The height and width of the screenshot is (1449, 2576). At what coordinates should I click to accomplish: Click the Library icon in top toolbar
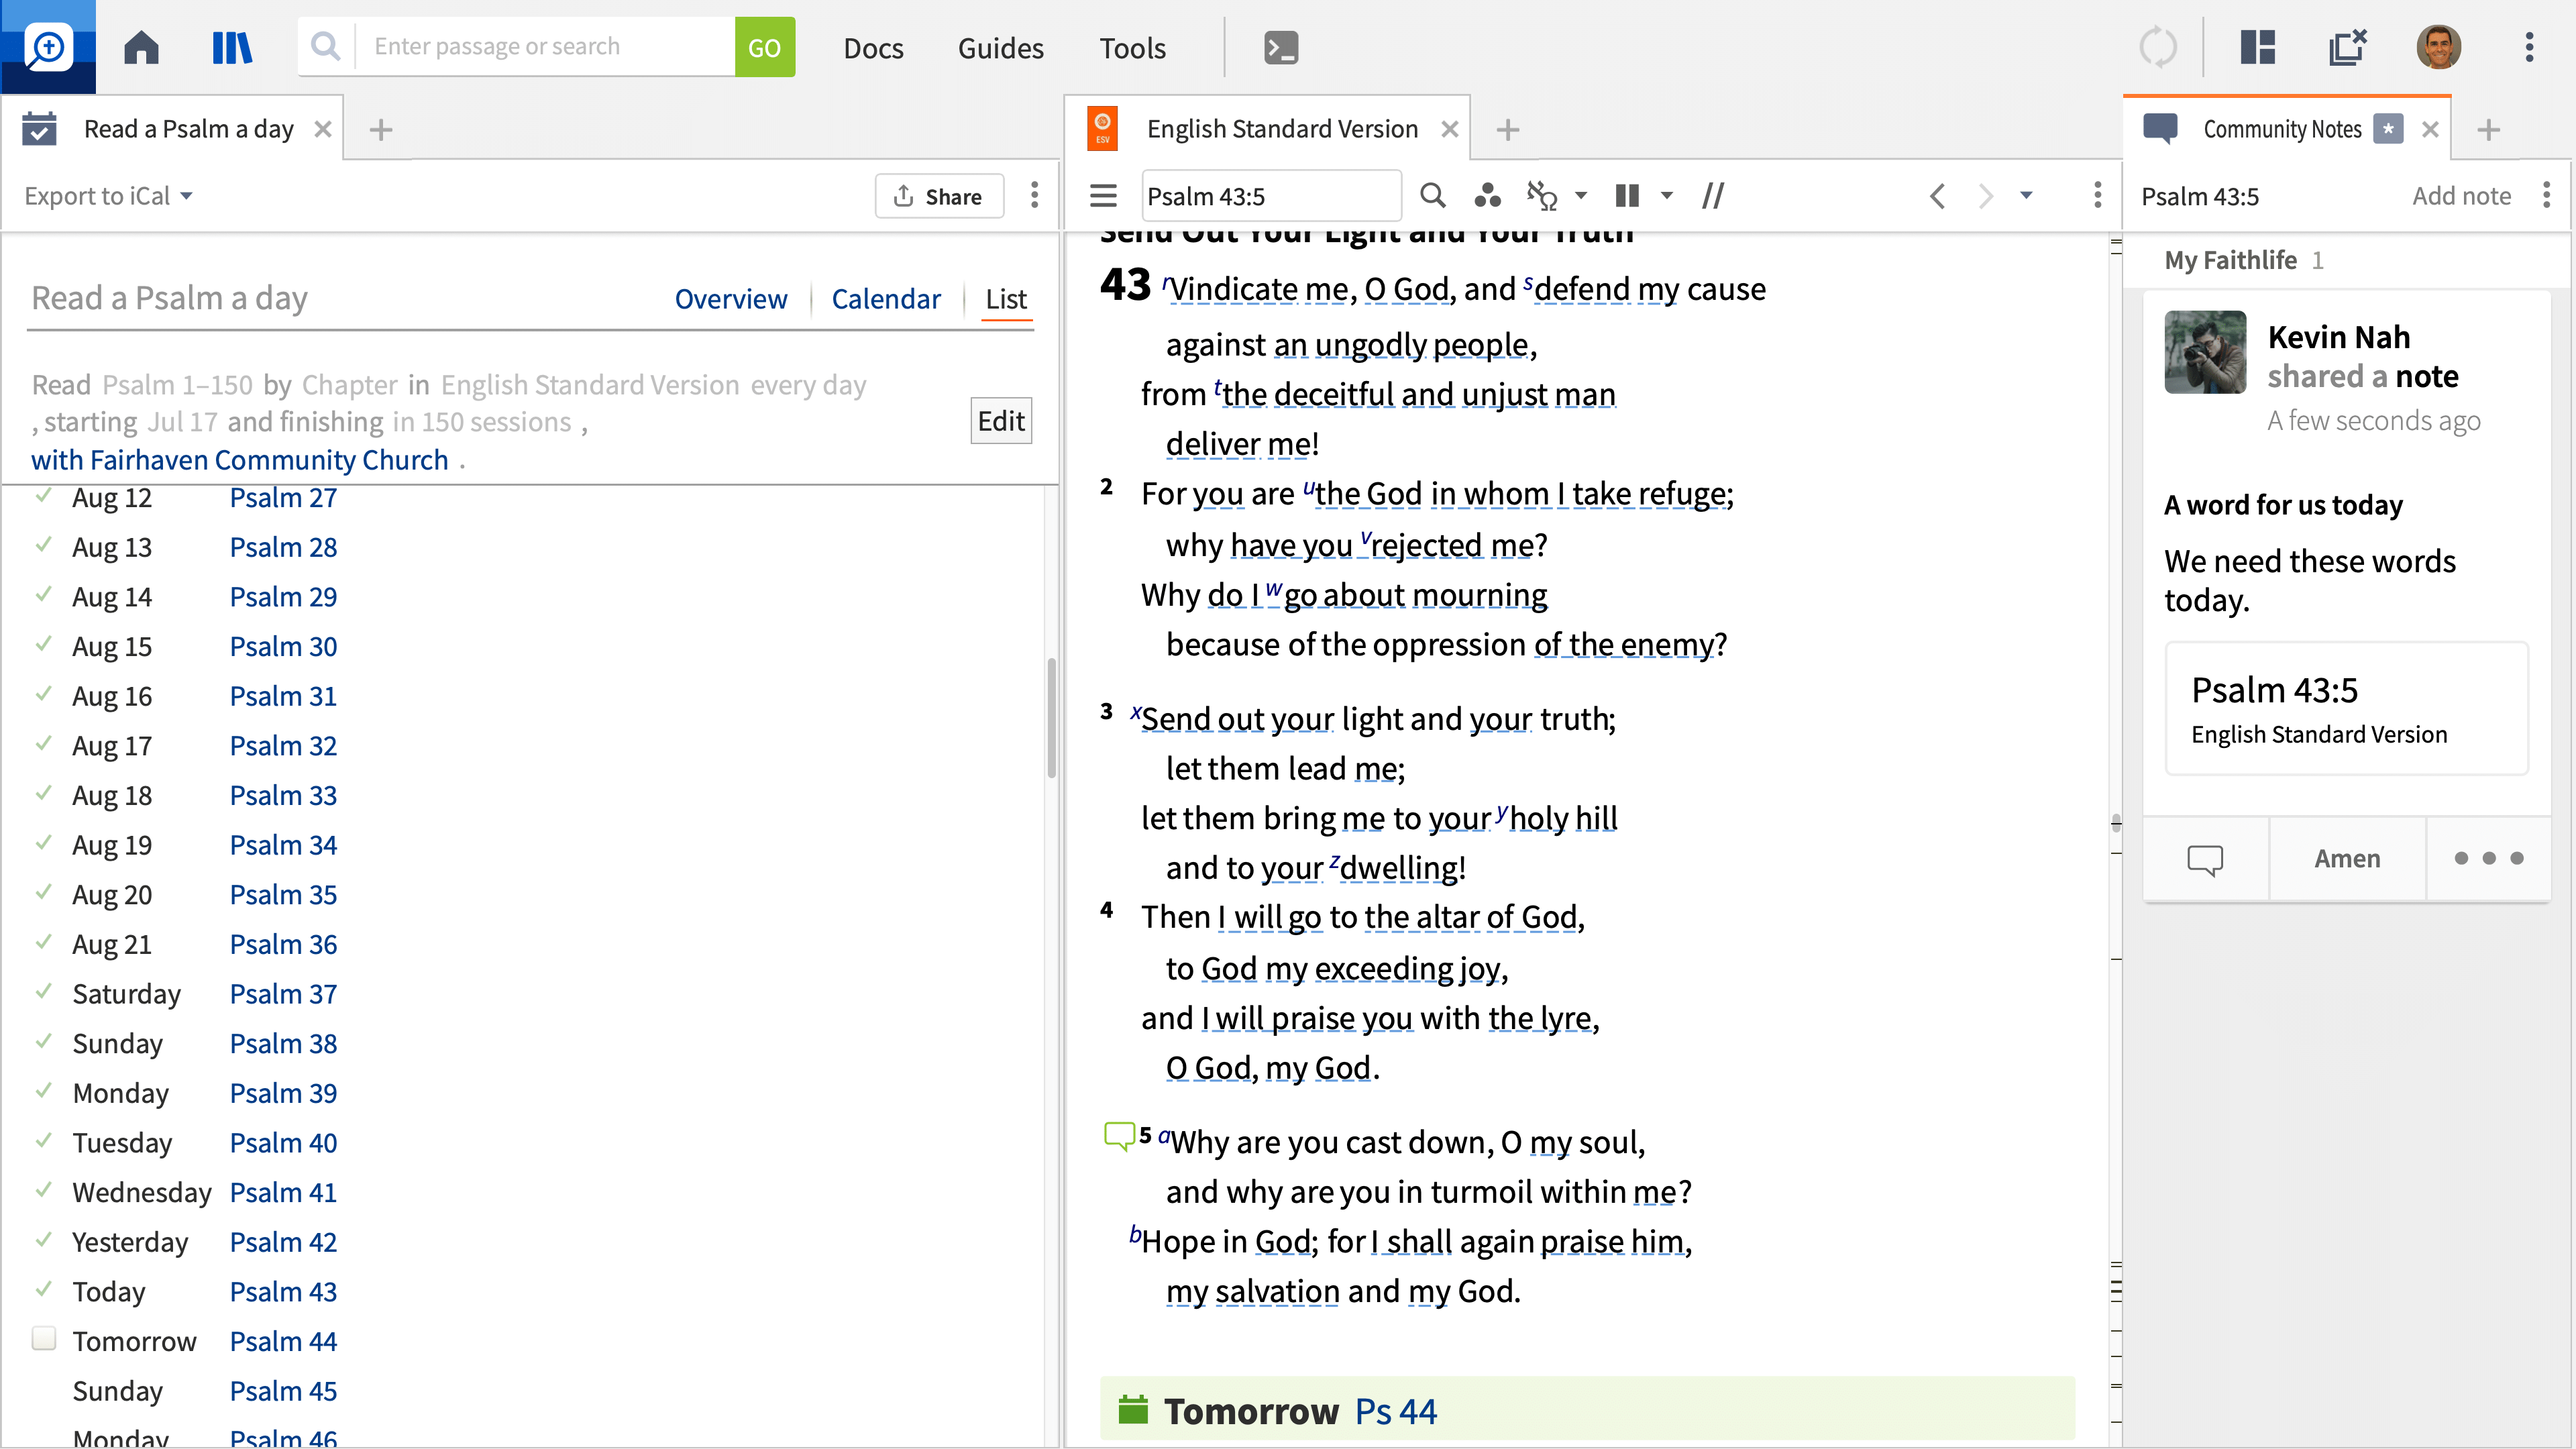[231, 48]
